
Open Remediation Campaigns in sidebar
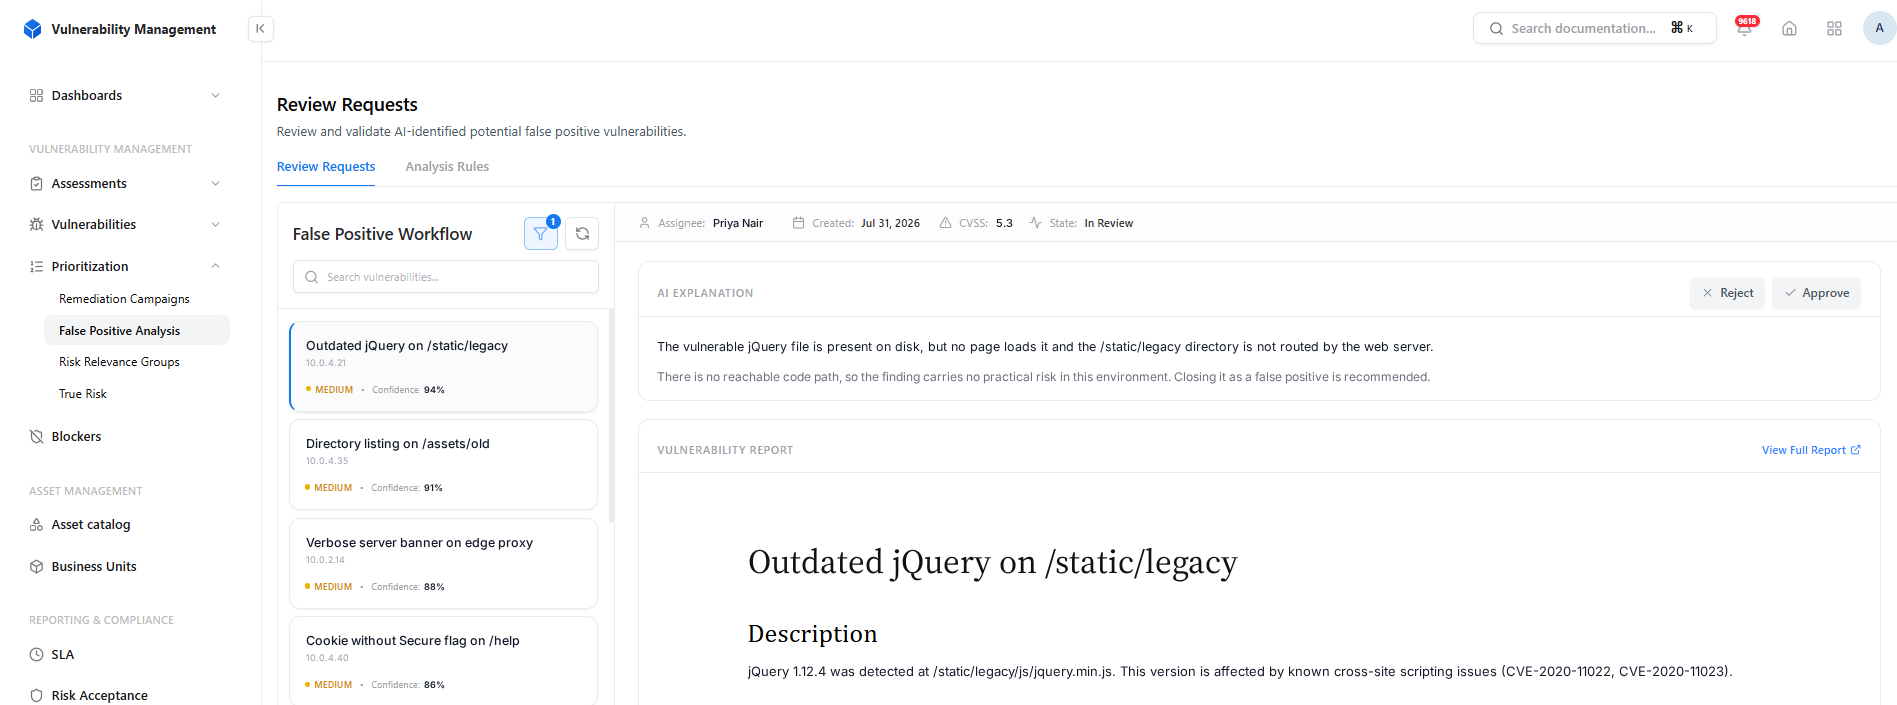(124, 299)
